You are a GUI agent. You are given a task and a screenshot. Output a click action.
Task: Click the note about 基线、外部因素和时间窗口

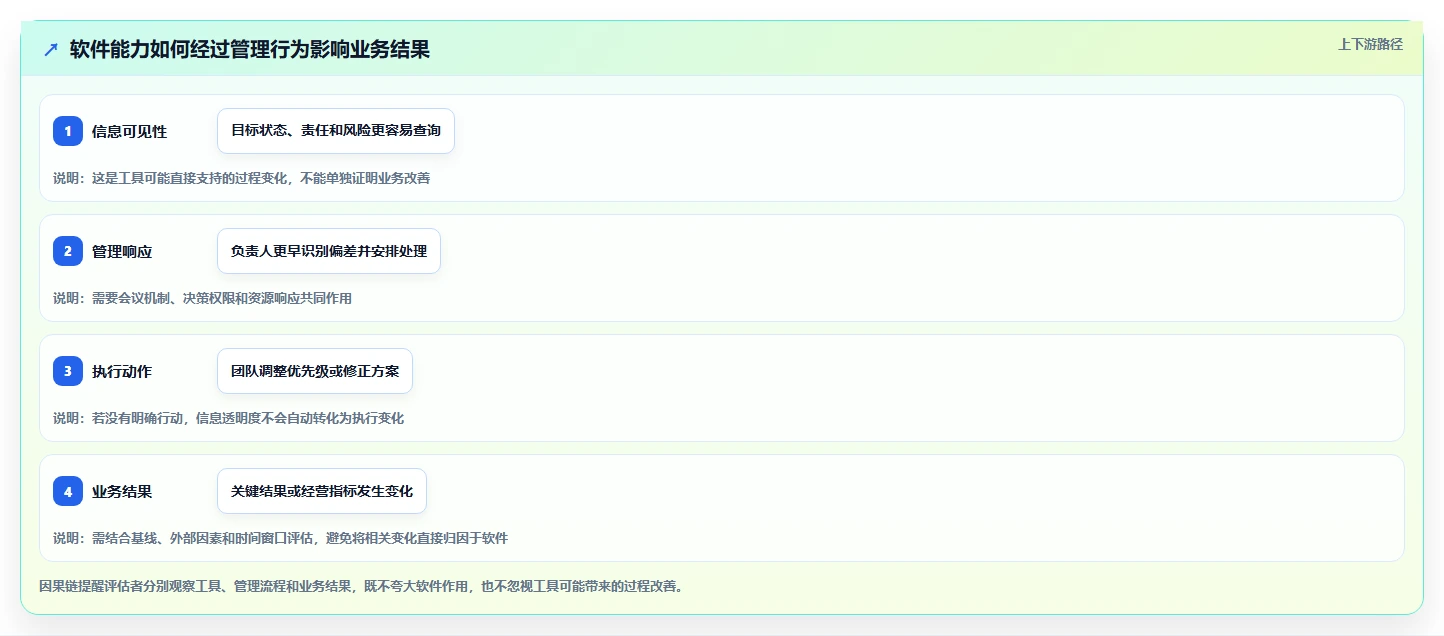tap(280, 538)
